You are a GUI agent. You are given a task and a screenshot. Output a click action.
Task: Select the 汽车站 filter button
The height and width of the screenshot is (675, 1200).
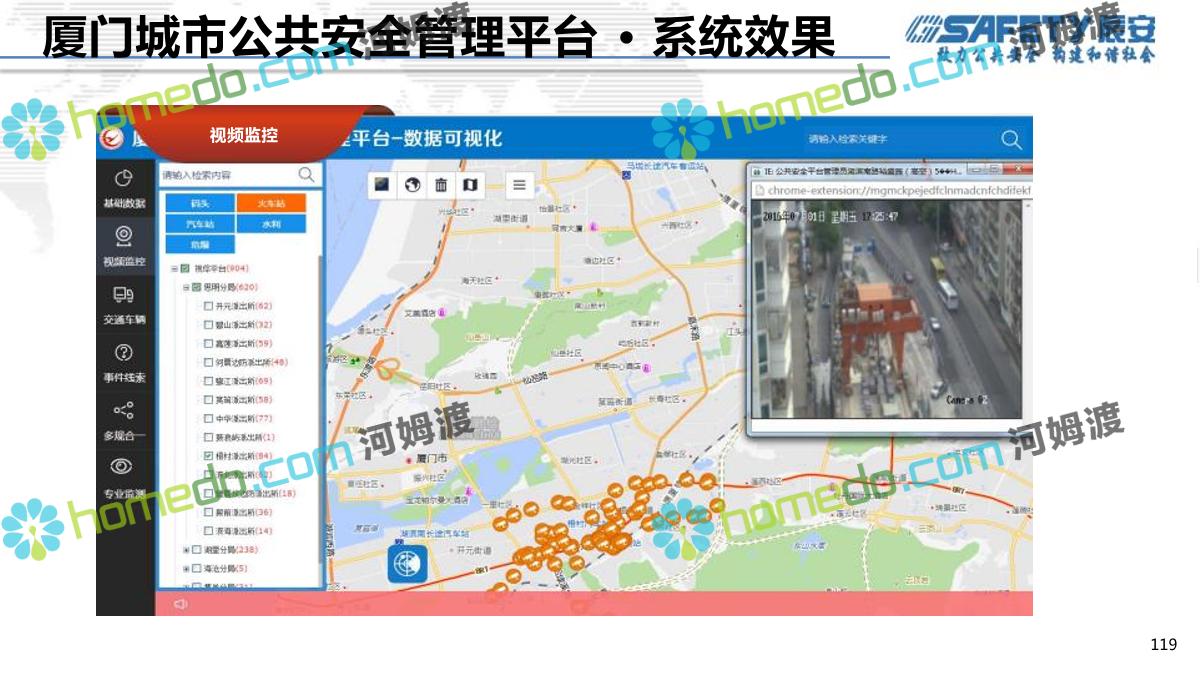point(202,224)
